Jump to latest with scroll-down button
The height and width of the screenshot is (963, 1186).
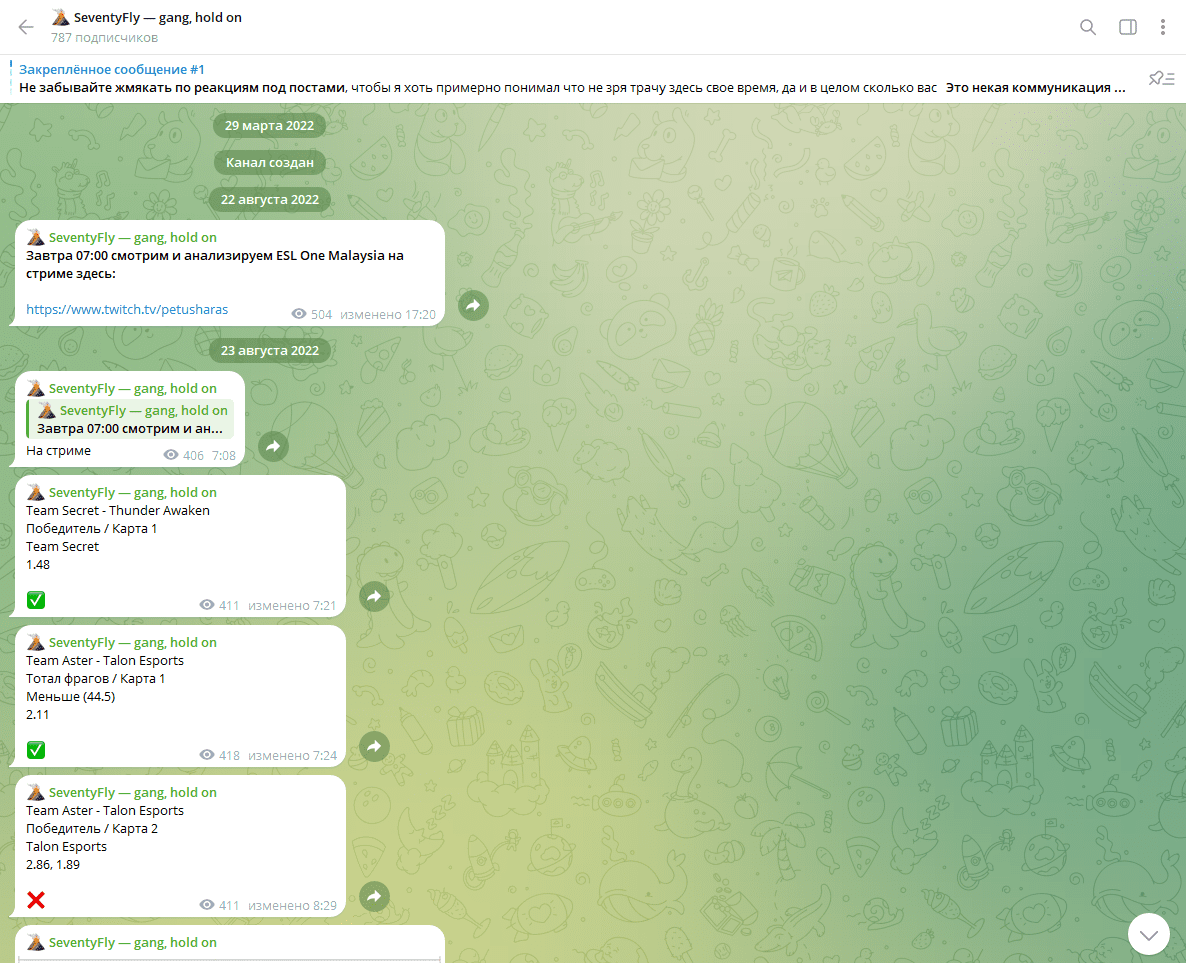pos(1148,934)
